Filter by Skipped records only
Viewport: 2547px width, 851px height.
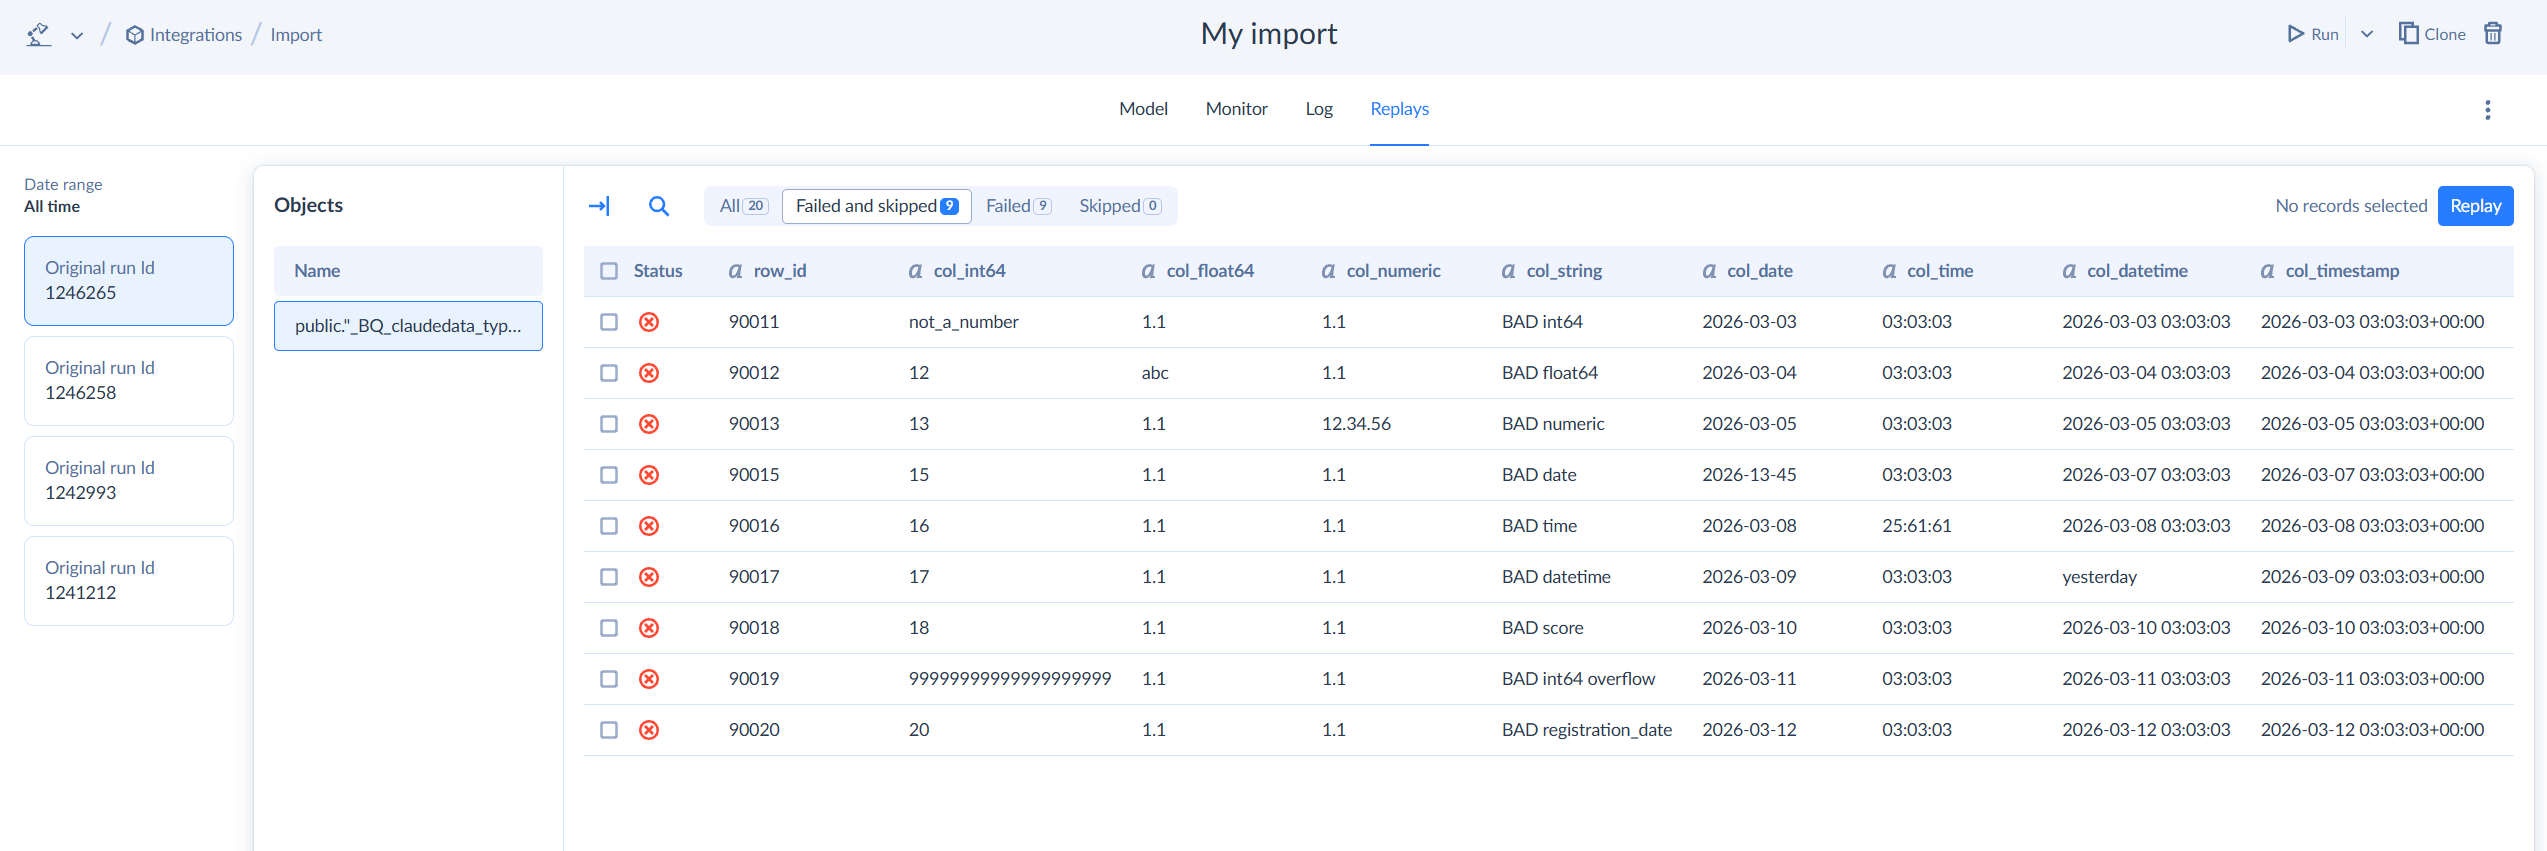tap(1120, 206)
